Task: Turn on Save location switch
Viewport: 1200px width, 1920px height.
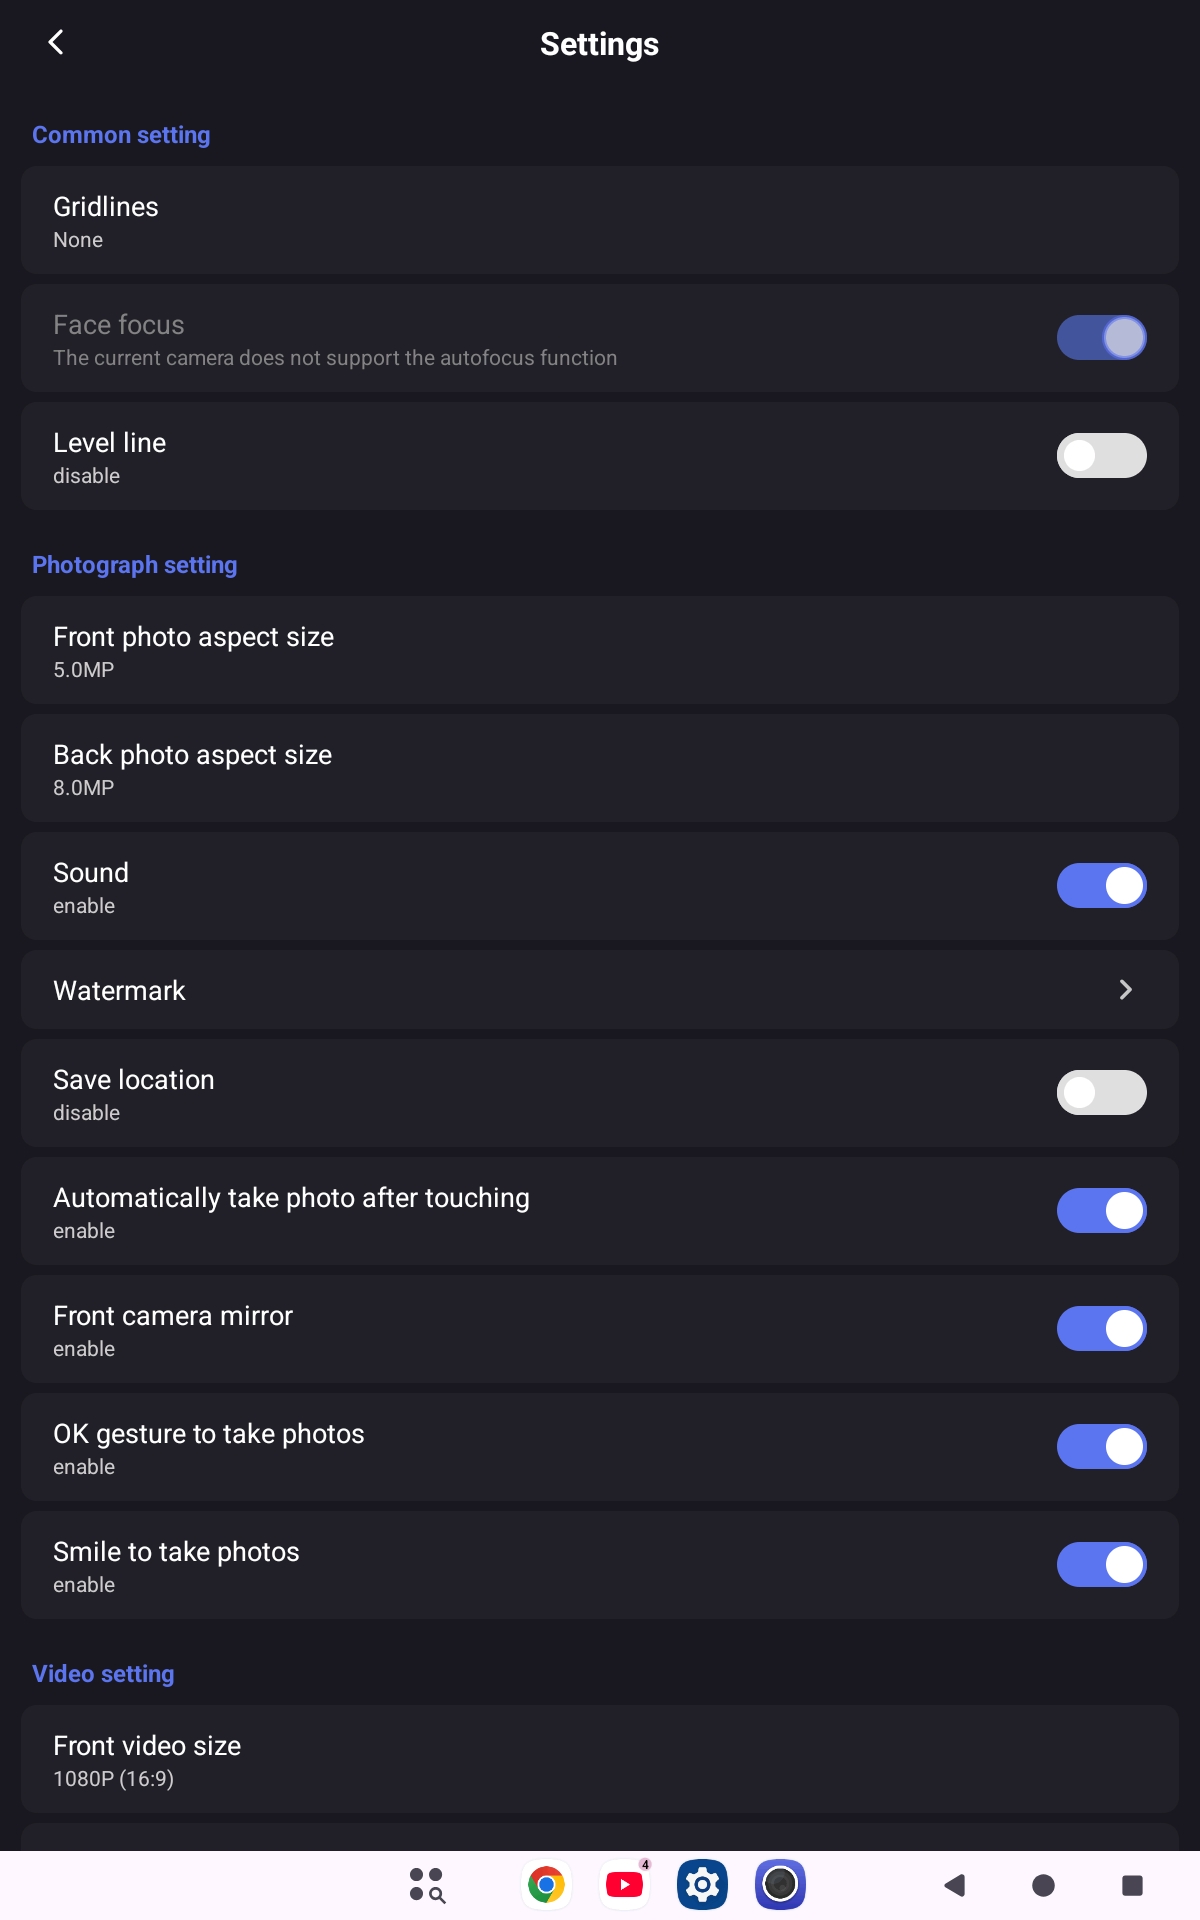Action: (1101, 1093)
